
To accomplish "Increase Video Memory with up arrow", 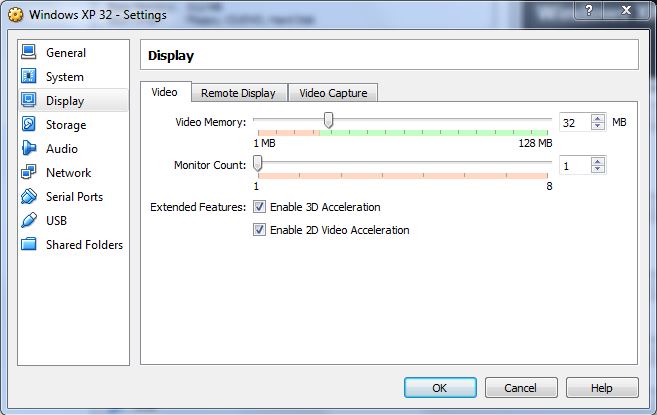I will click(x=598, y=118).
